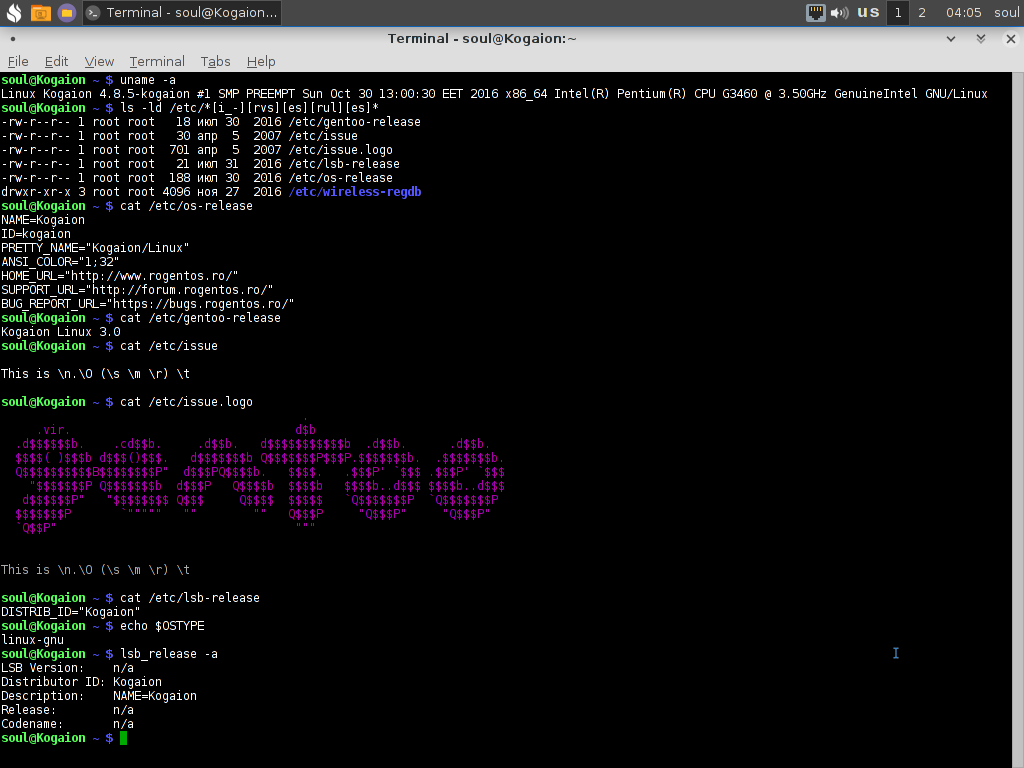Image resolution: width=1024 pixels, height=768 pixels.
Task: Click the 'ID=kogaion' output line
Action: [36, 234]
